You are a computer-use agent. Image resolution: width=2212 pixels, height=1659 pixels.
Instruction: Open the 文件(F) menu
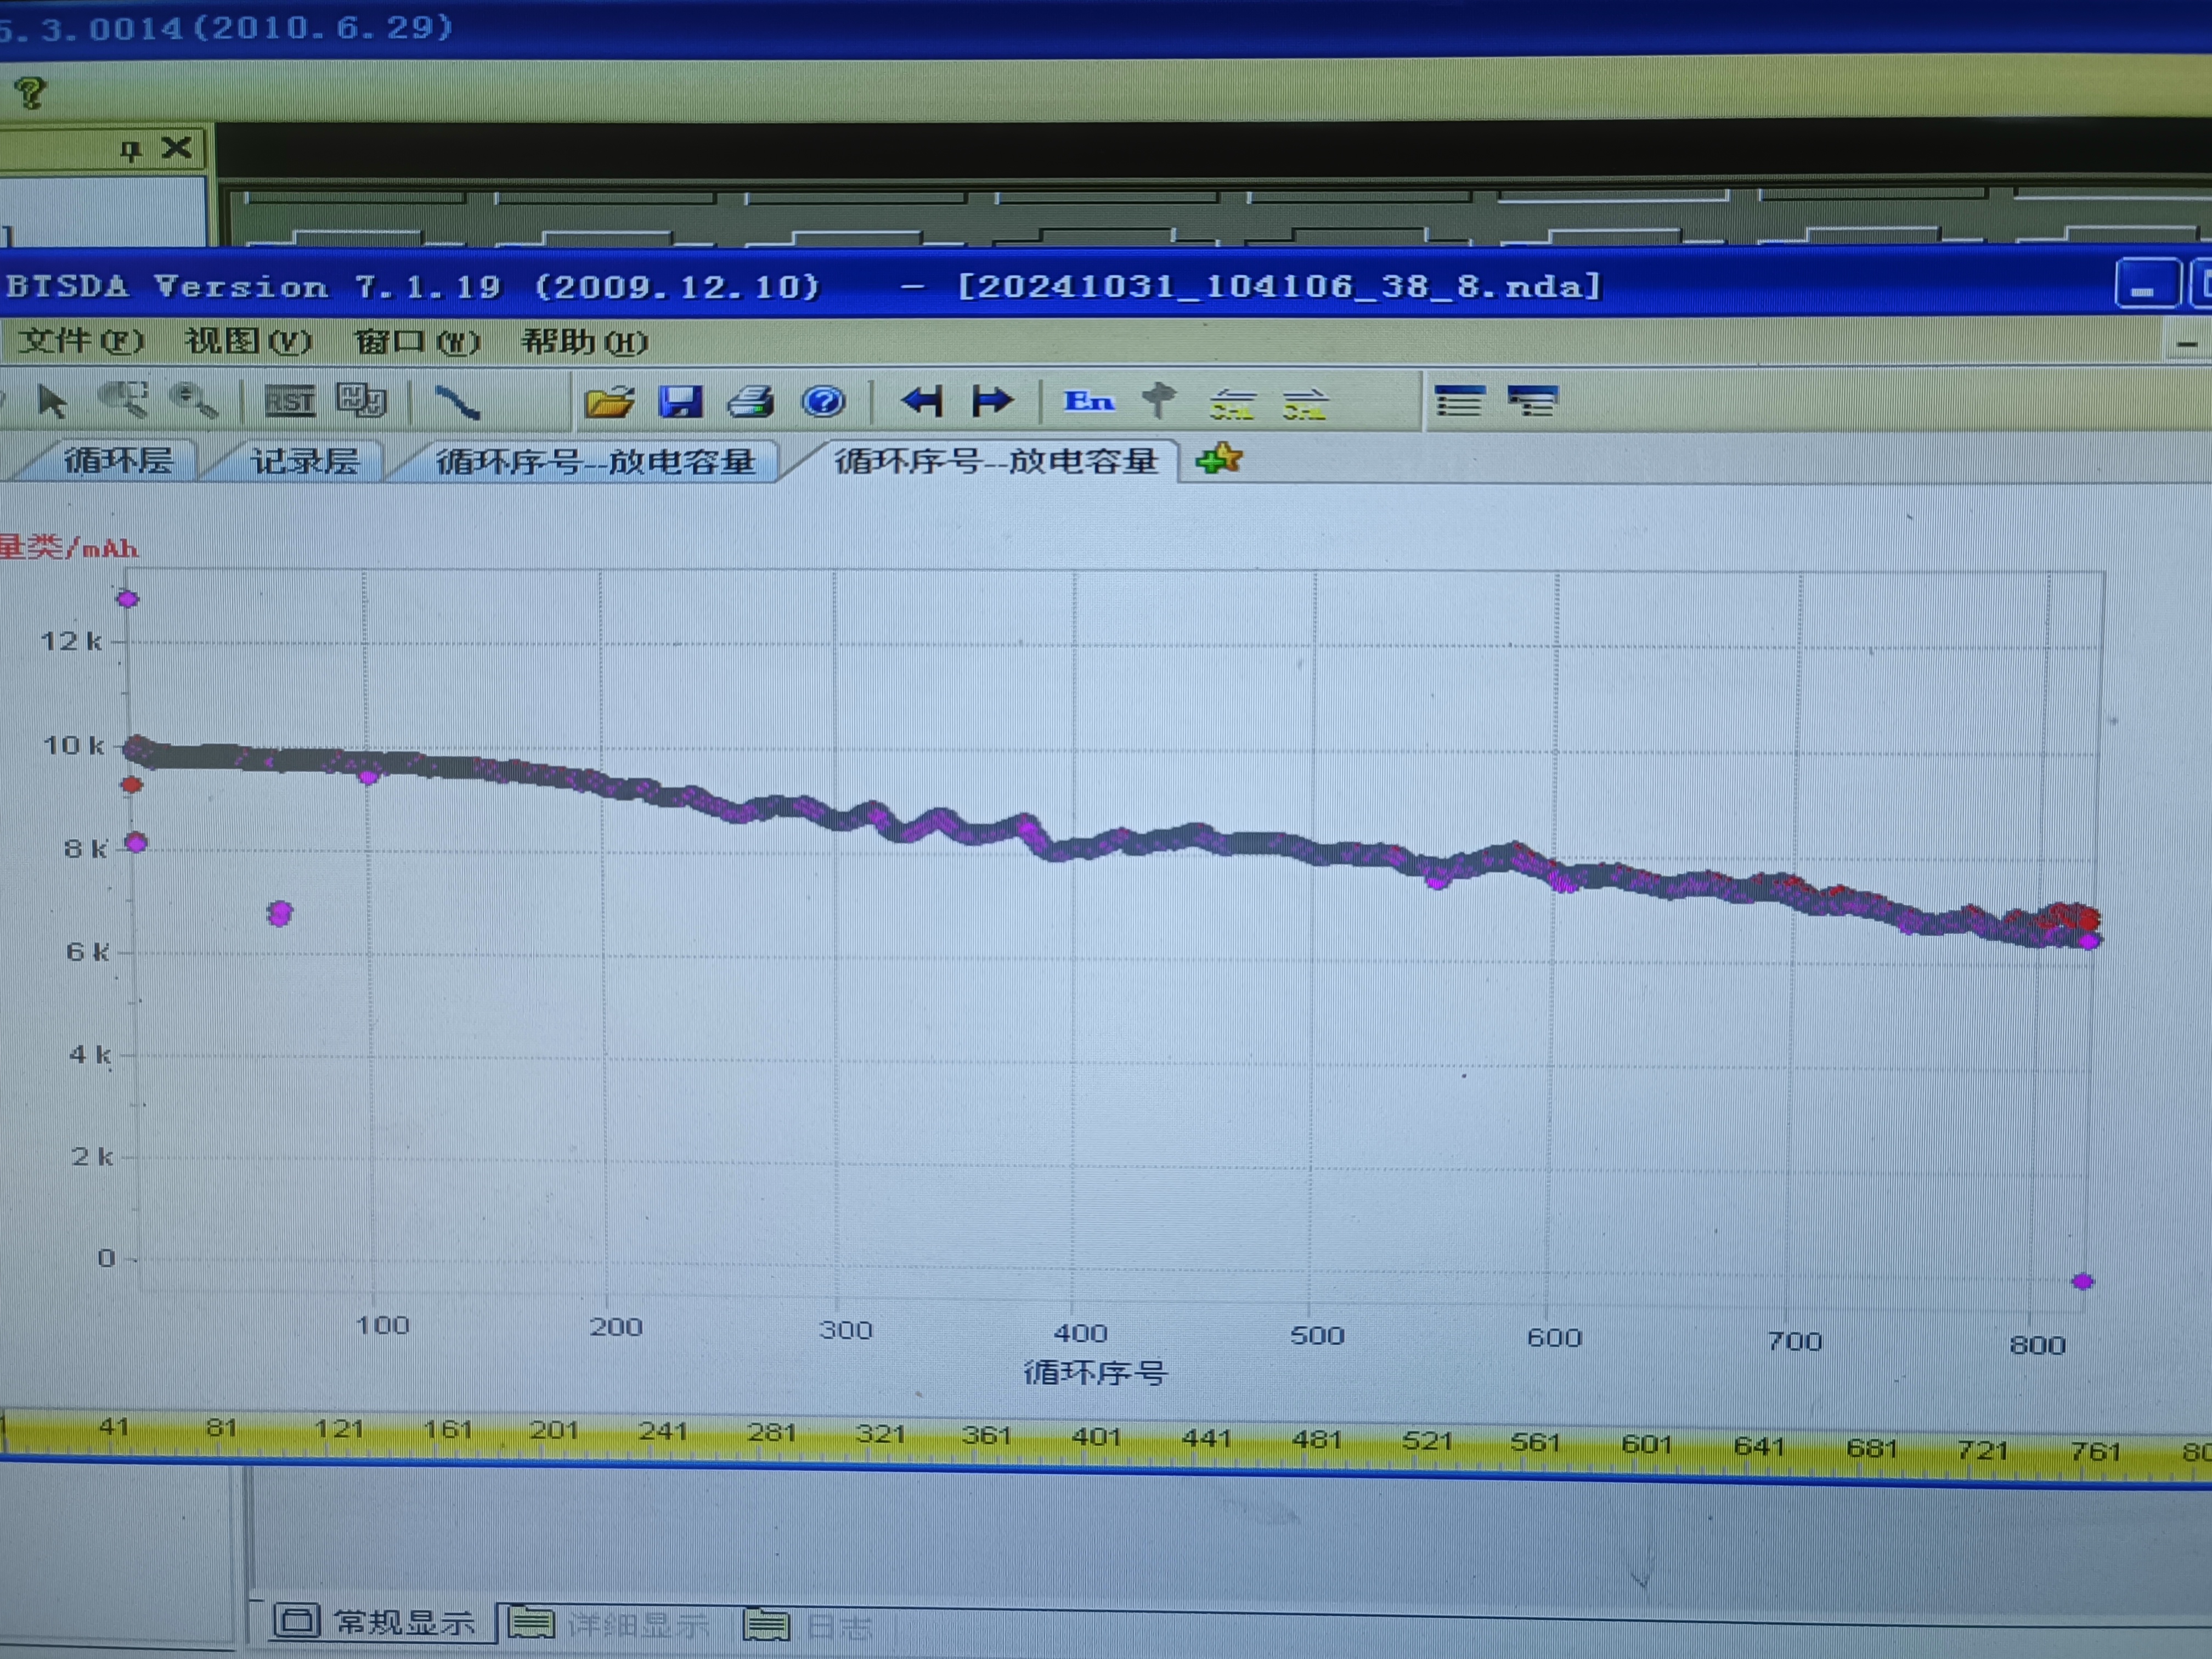point(81,341)
